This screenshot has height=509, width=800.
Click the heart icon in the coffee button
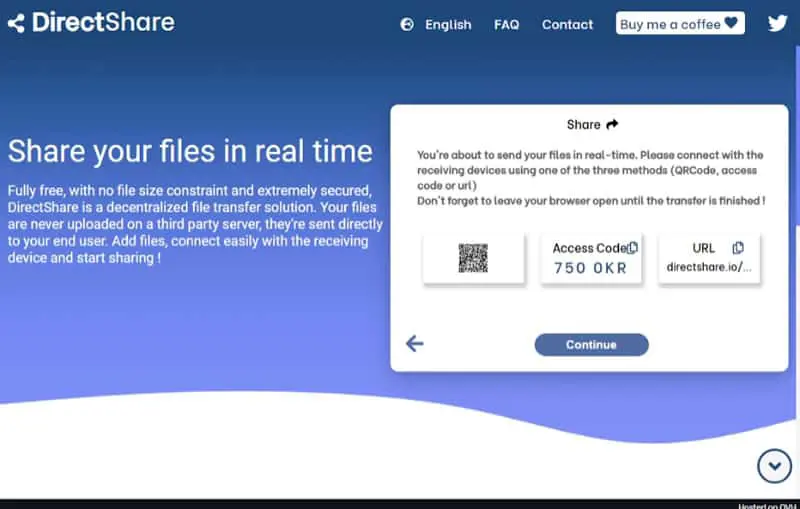(731, 23)
